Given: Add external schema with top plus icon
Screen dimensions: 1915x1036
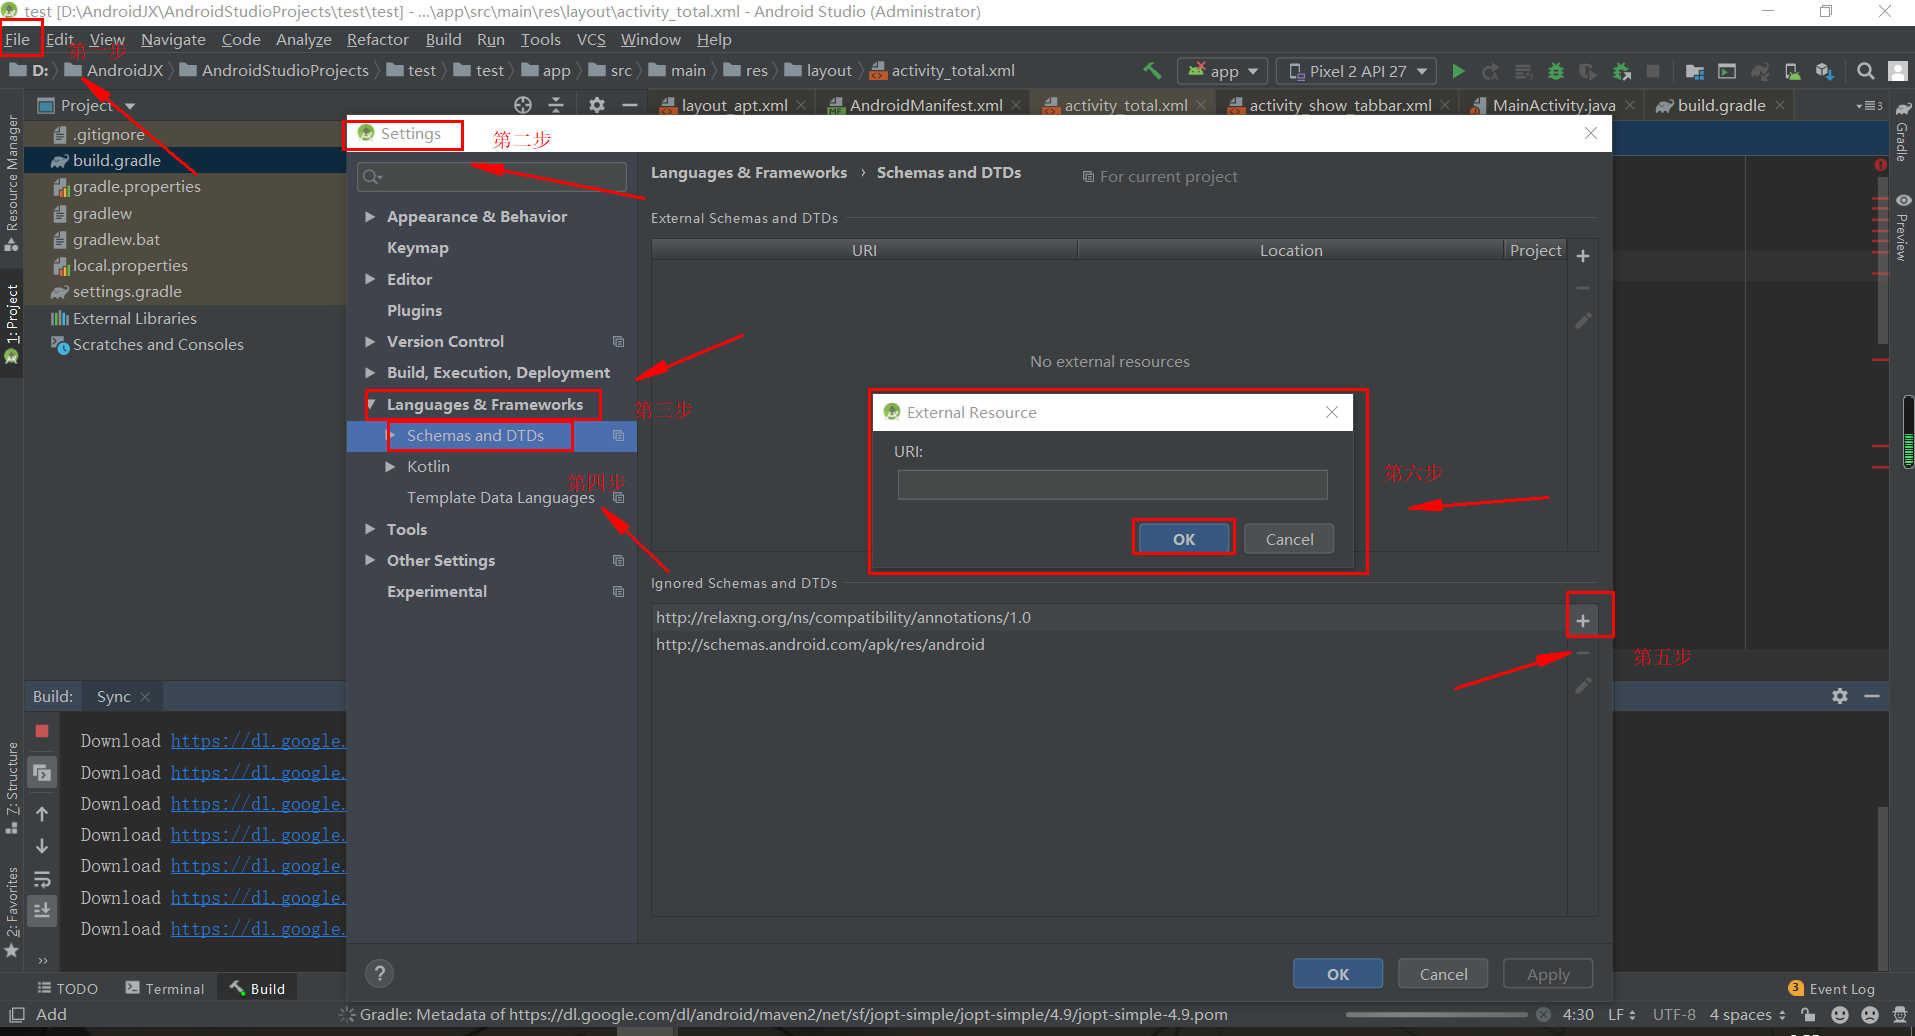Looking at the screenshot, I should pos(1583,256).
